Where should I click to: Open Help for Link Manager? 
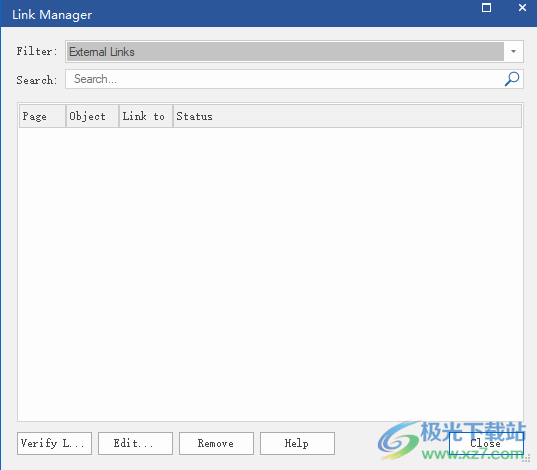click(297, 443)
